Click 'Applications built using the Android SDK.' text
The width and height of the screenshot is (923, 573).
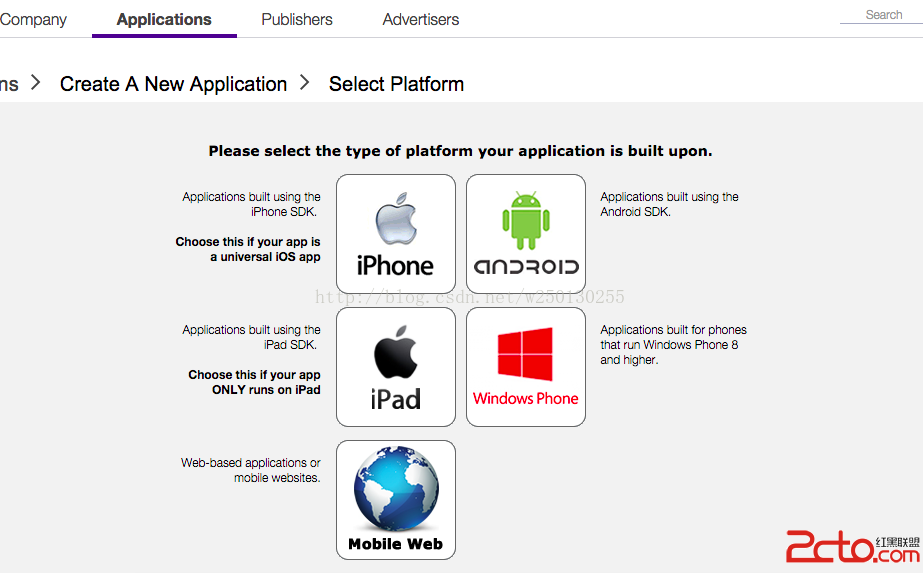669,204
